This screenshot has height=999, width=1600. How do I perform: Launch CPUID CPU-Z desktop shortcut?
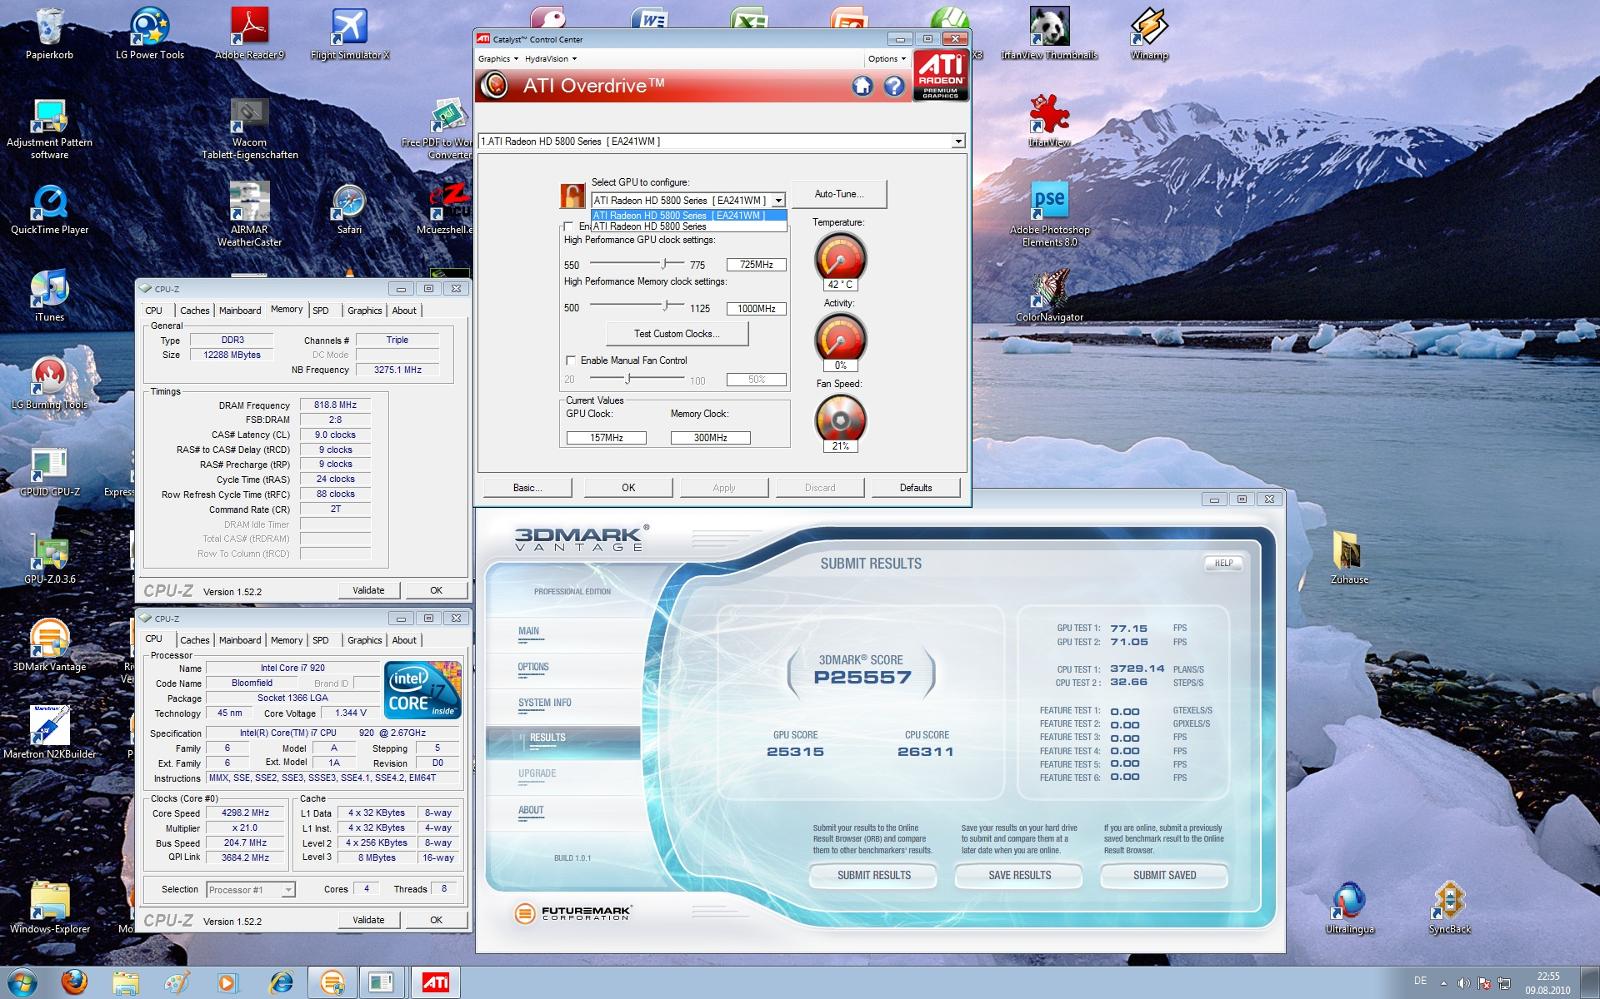click(49, 472)
